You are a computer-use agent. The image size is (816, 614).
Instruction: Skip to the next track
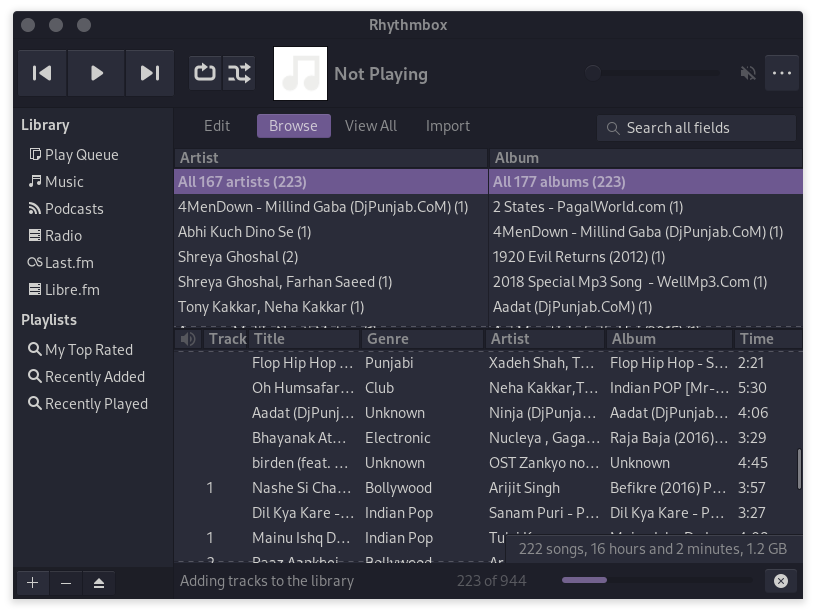pyautogui.click(x=150, y=72)
